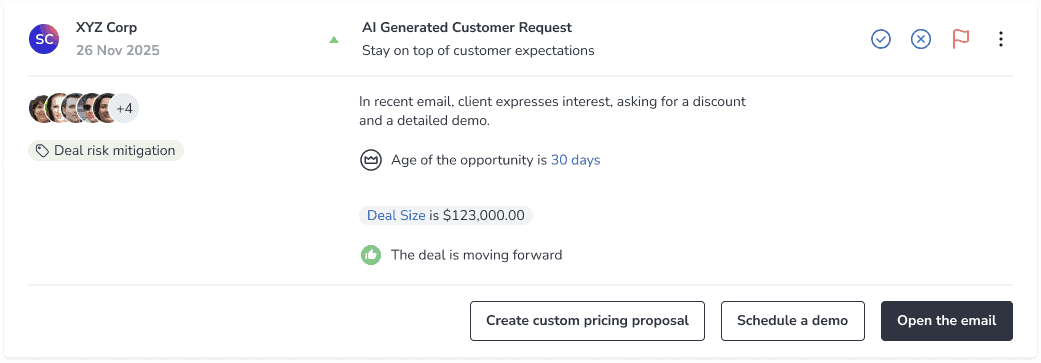
Task: Click The deal is moving forward status
Action: [x=477, y=255]
